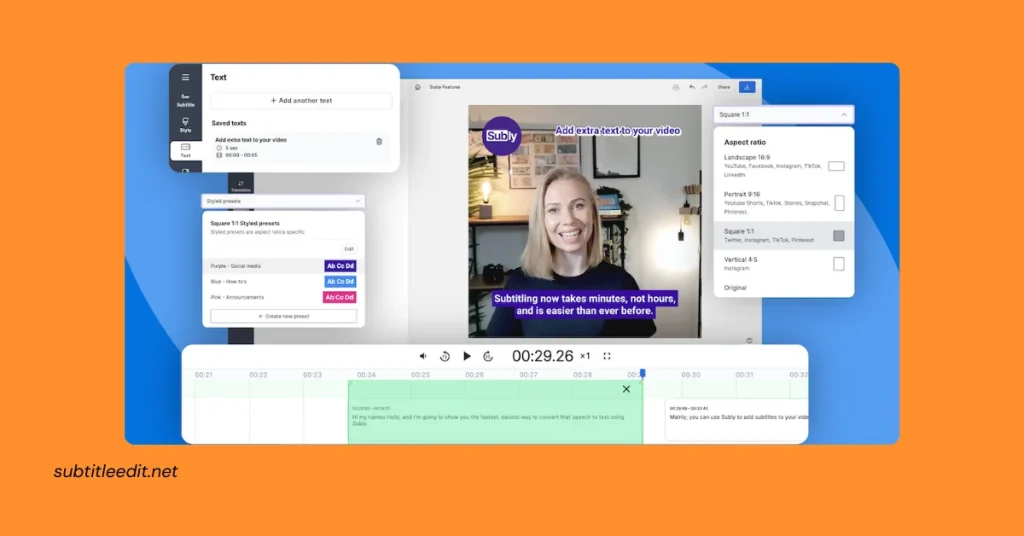
Task: Click the blue Ab Cc Dd swatch
Action: point(340,281)
